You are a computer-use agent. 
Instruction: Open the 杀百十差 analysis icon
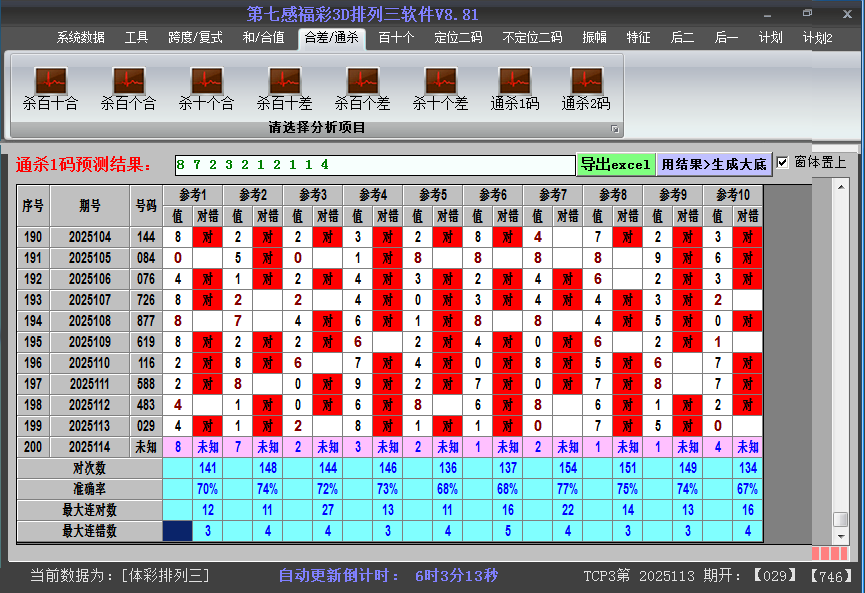(x=285, y=89)
